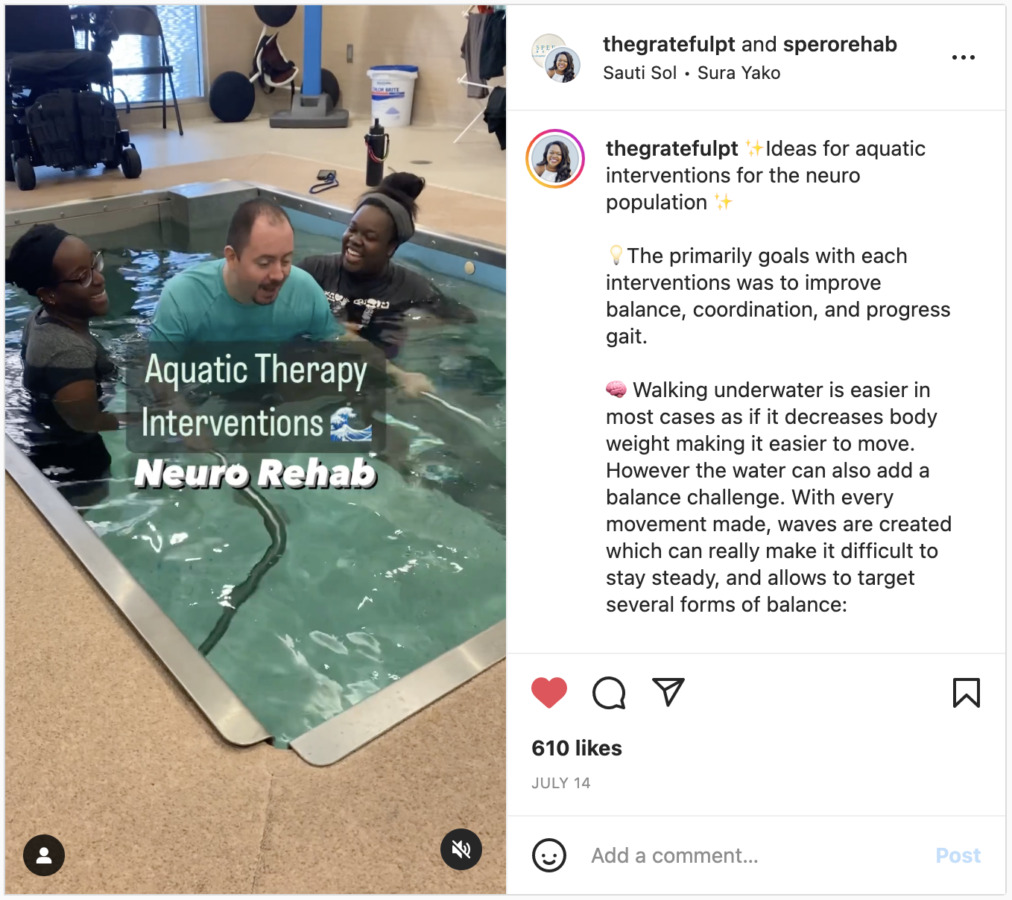View thegratefulpt story from caption avatar
Viewport: 1012px width, 900px height.
(x=555, y=159)
